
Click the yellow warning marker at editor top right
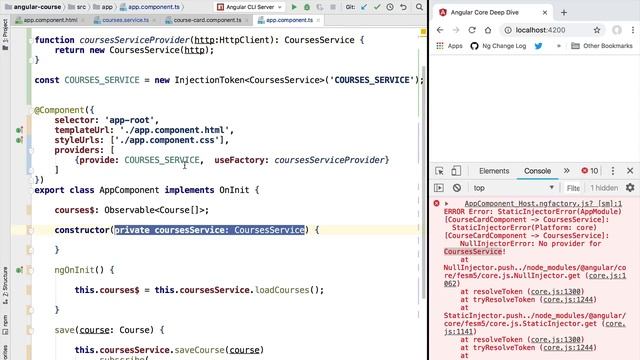423,31
